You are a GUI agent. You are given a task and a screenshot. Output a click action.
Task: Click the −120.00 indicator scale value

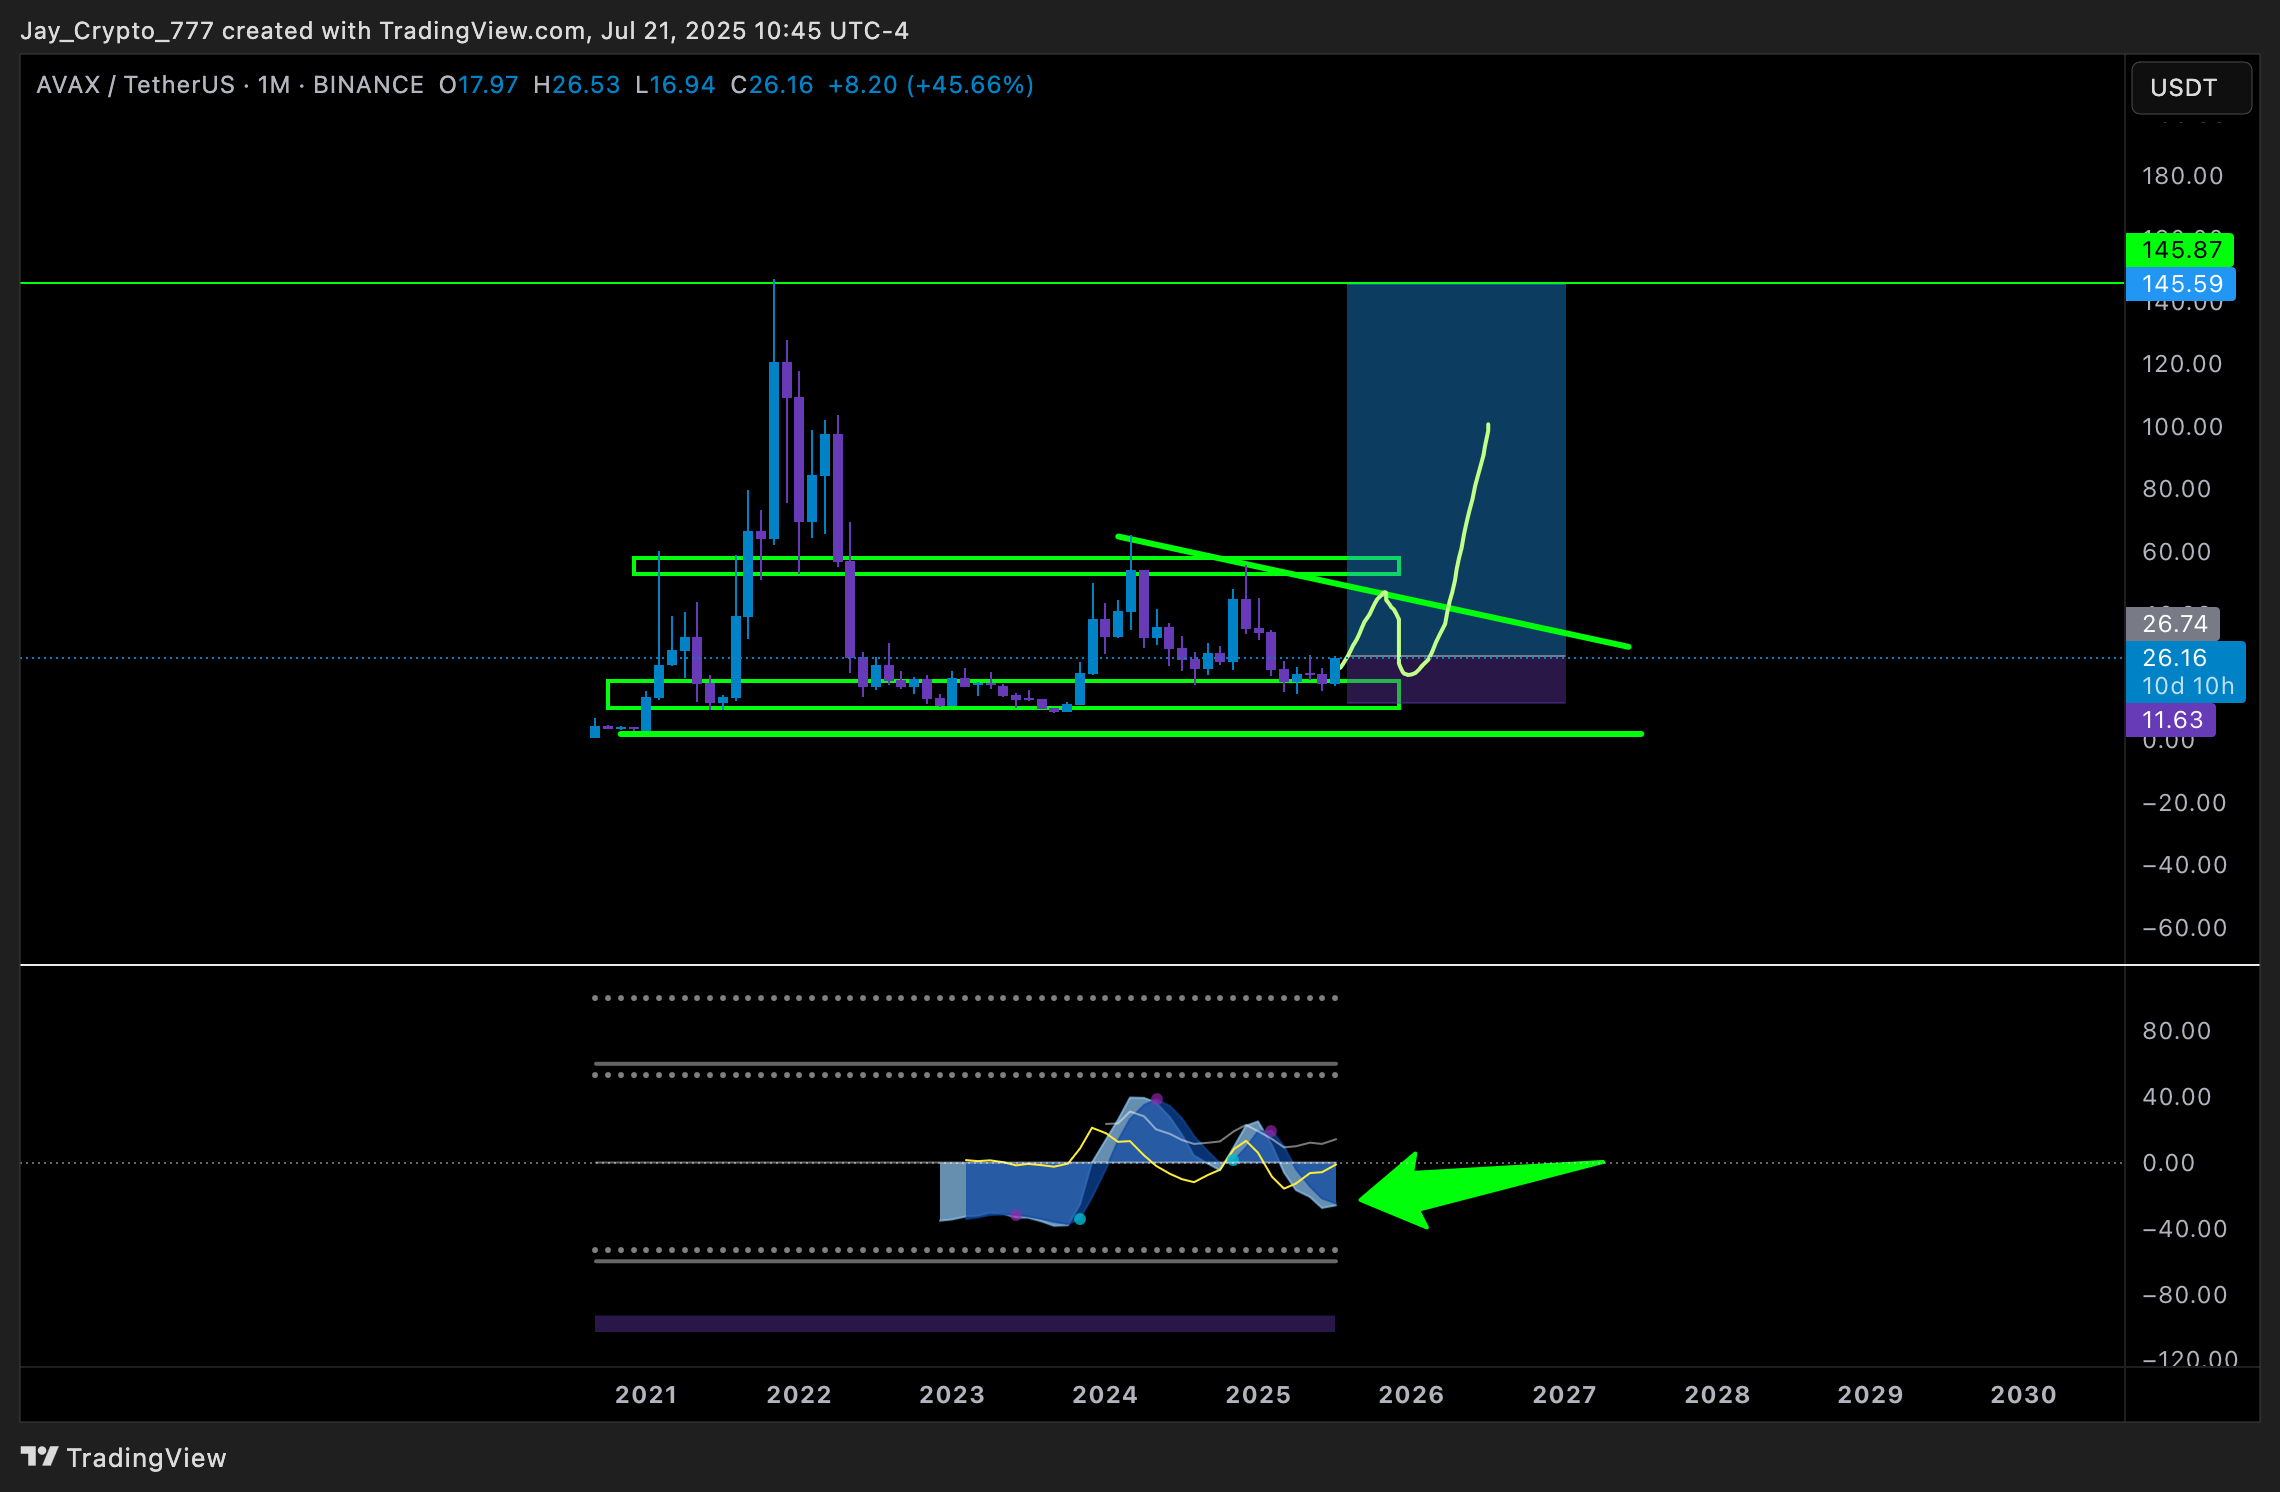(2190, 1358)
